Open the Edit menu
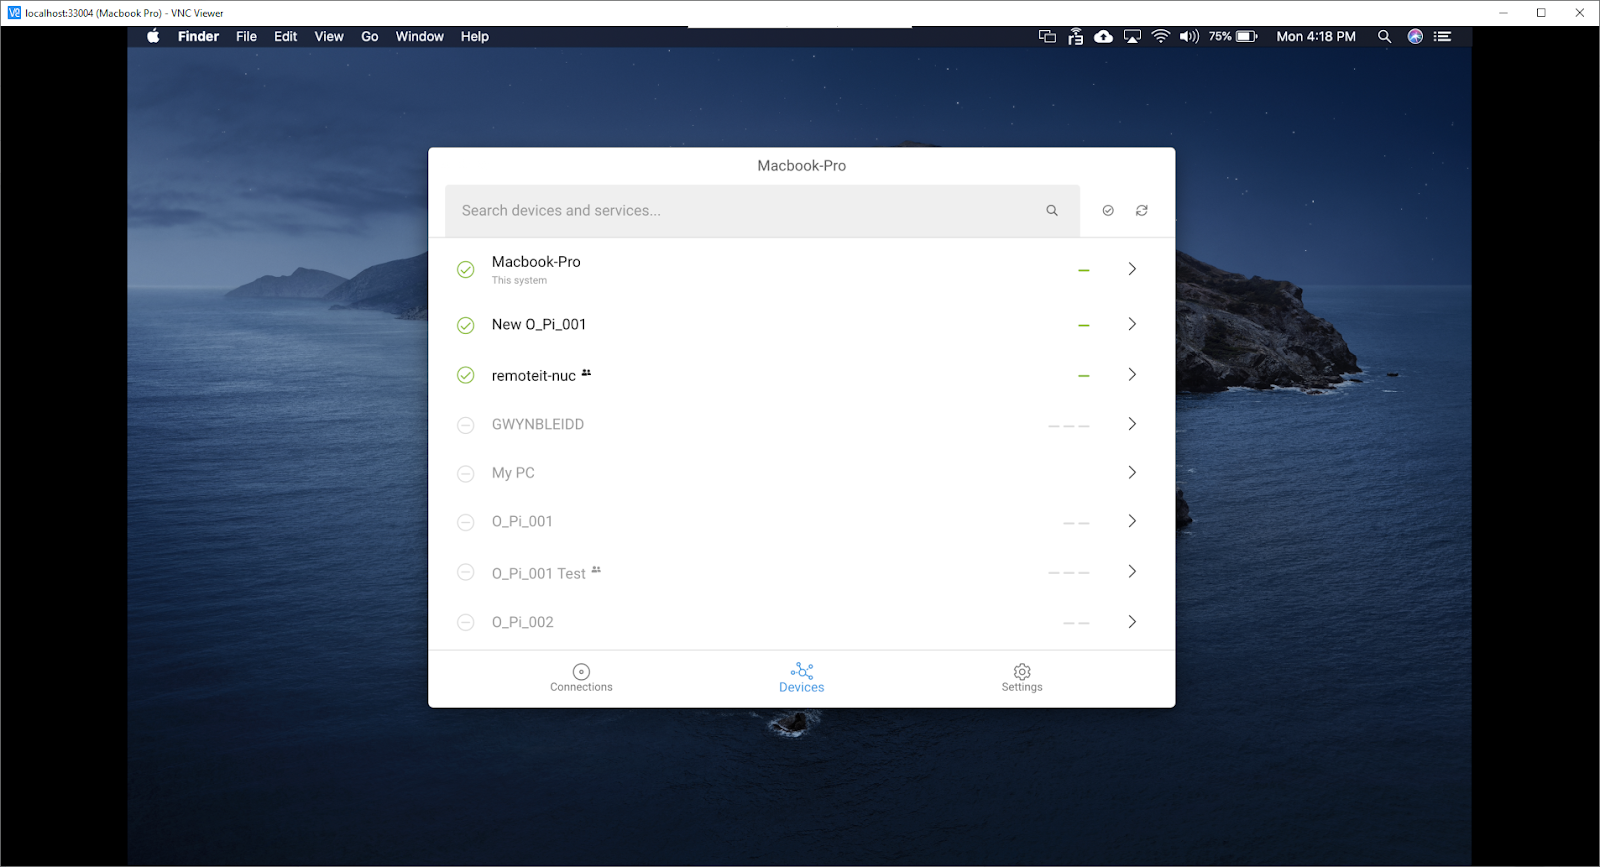The width and height of the screenshot is (1600, 867). tap(286, 37)
